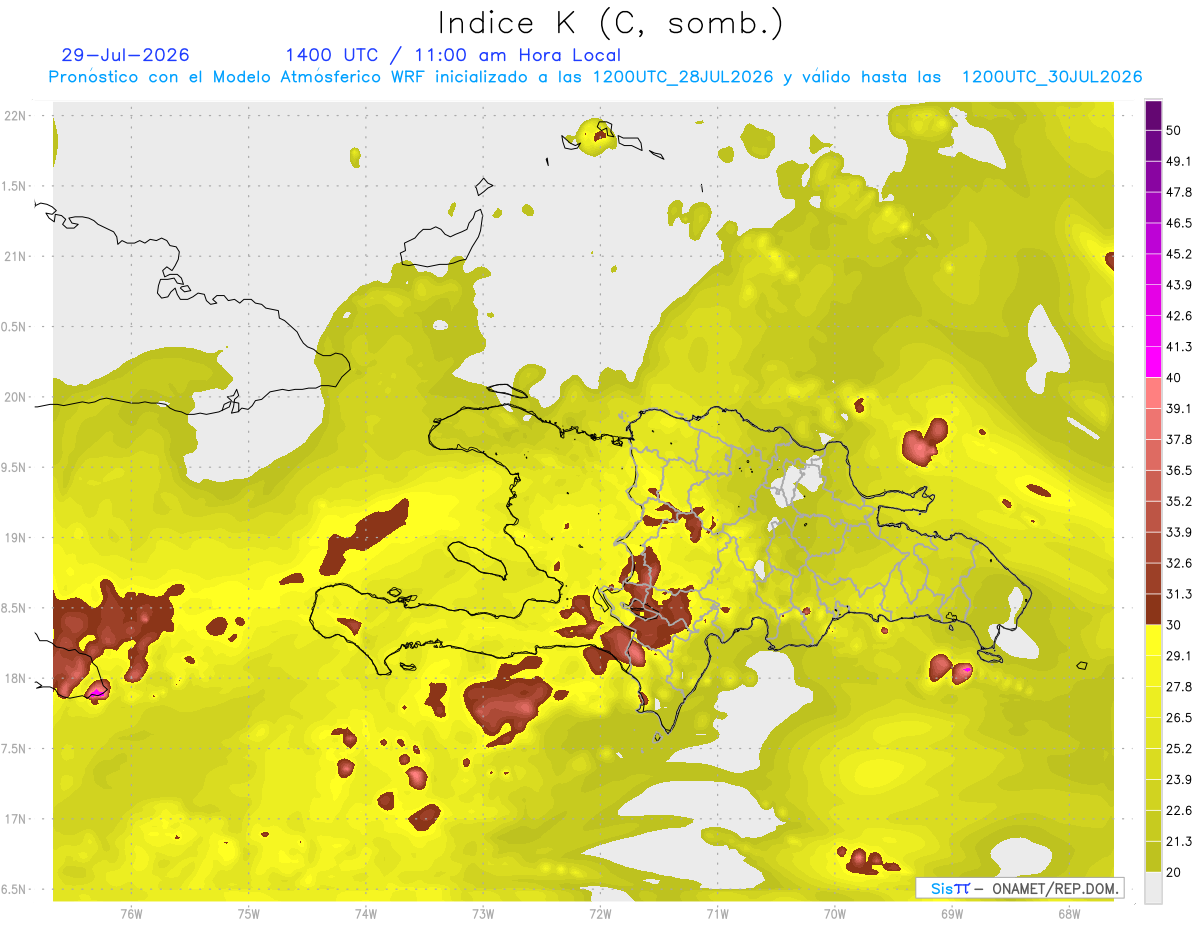Pick the dark brown legend swatch between 30 and 31.3
The height and width of the screenshot is (927, 1200).
1153,610
